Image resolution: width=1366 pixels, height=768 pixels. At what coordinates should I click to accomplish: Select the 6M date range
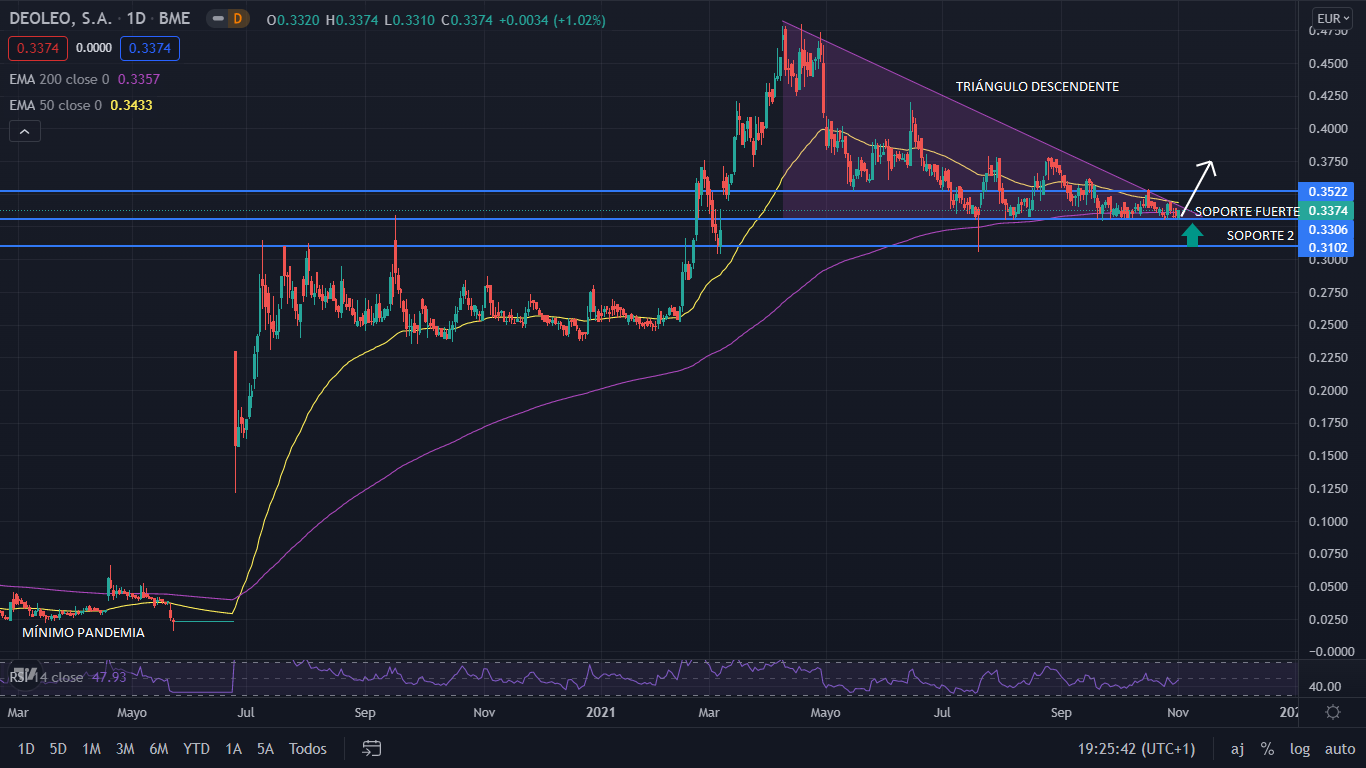(158, 748)
